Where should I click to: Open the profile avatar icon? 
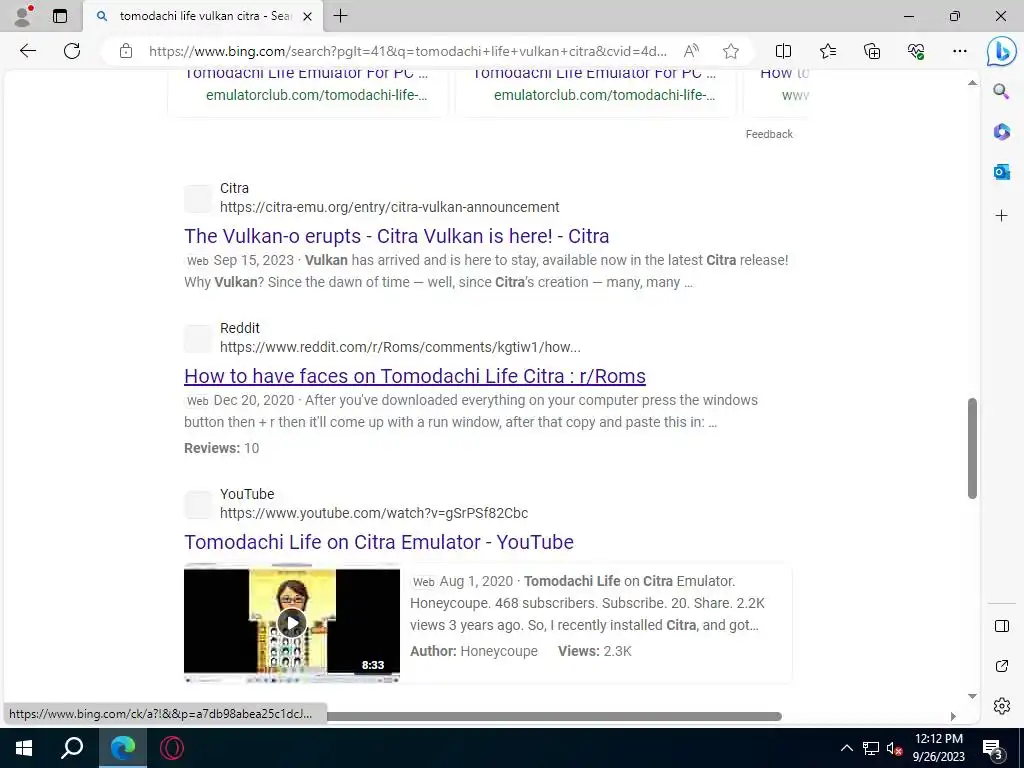tap(23, 16)
